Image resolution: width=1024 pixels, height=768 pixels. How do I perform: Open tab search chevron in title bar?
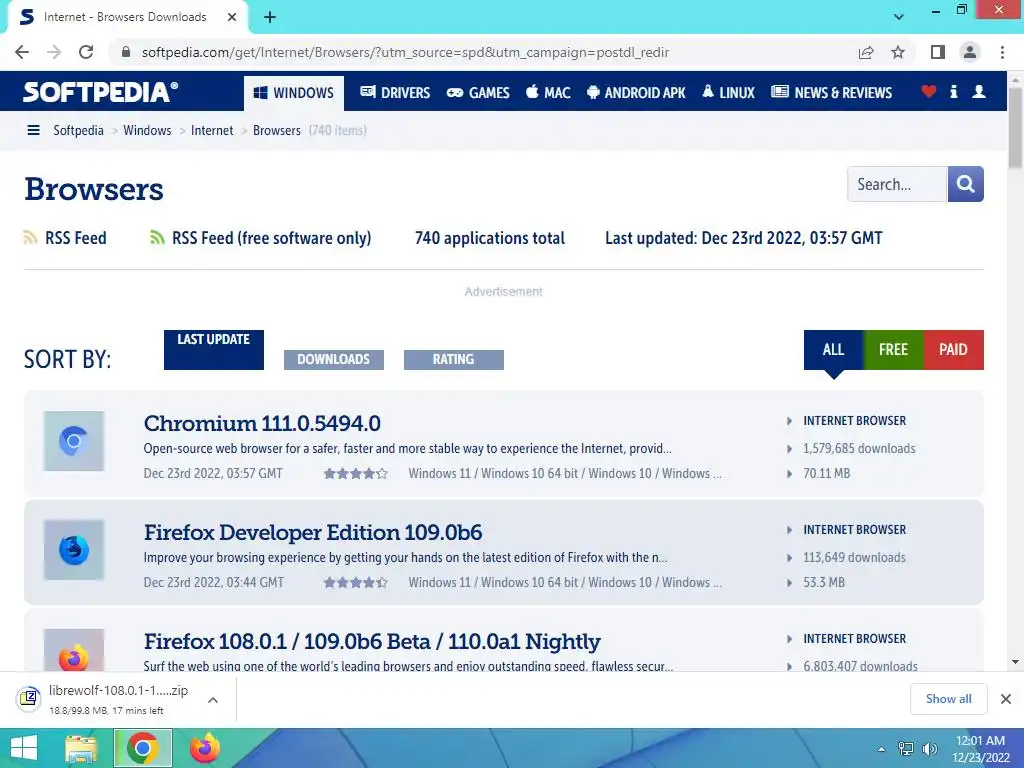point(899,17)
